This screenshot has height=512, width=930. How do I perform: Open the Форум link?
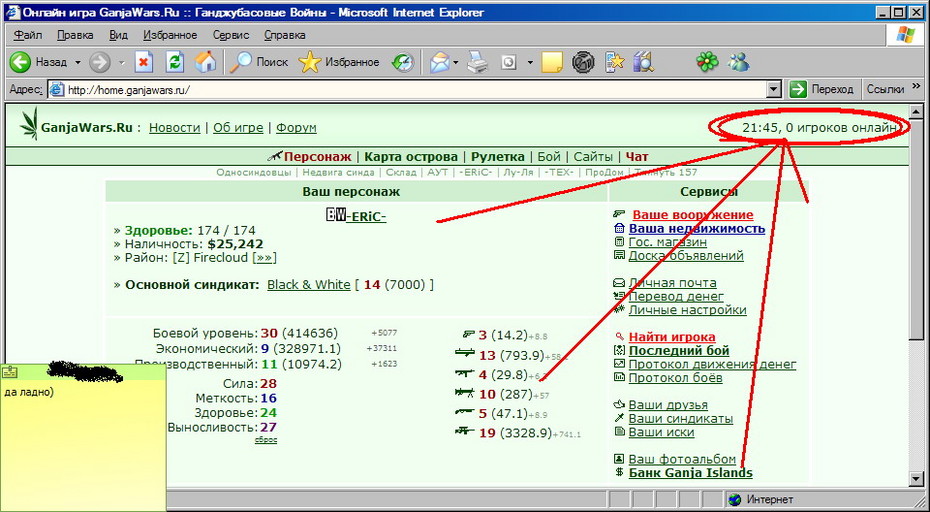point(296,128)
